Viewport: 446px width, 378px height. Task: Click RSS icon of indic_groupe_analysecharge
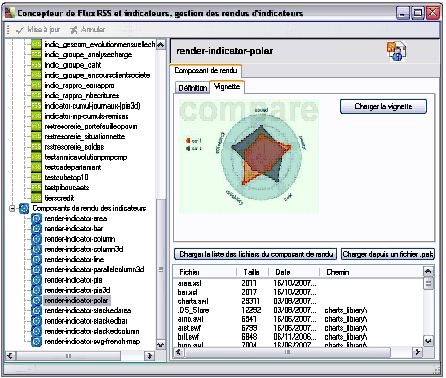tap(36, 55)
